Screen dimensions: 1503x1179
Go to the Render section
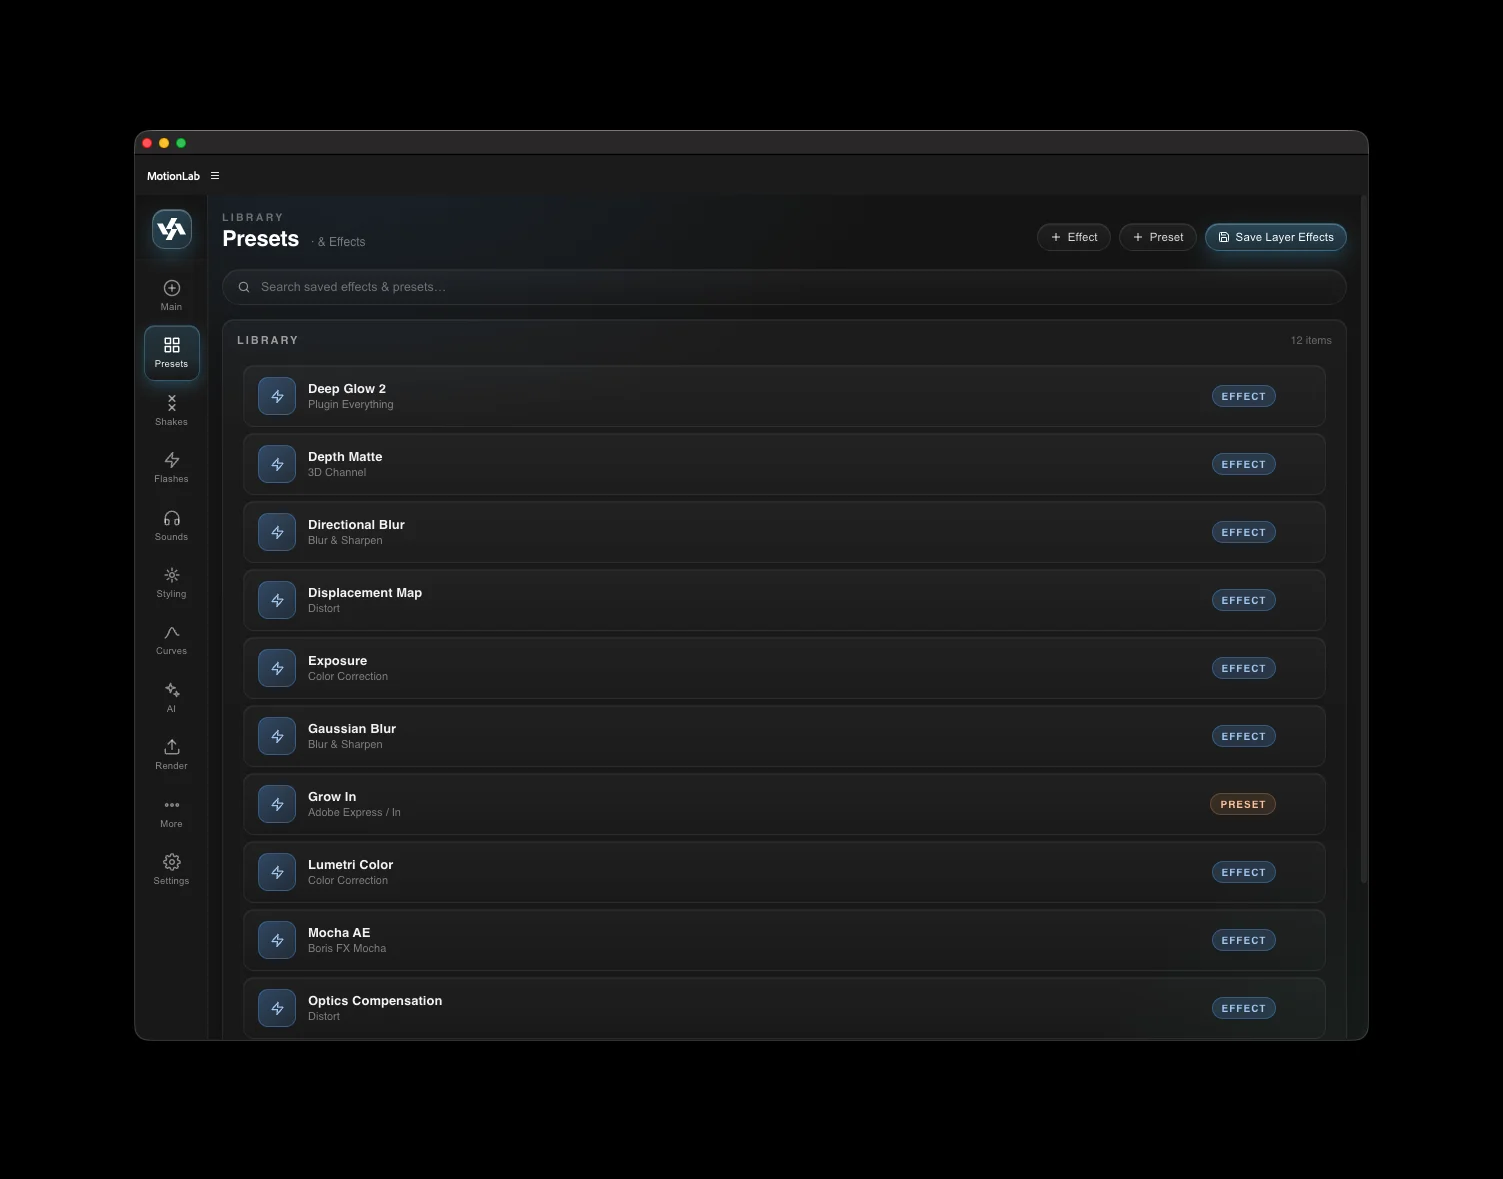172,754
